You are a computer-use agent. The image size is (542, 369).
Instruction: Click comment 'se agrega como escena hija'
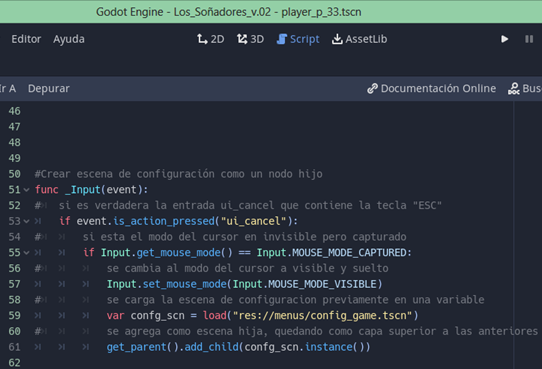click(x=187, y=331)
